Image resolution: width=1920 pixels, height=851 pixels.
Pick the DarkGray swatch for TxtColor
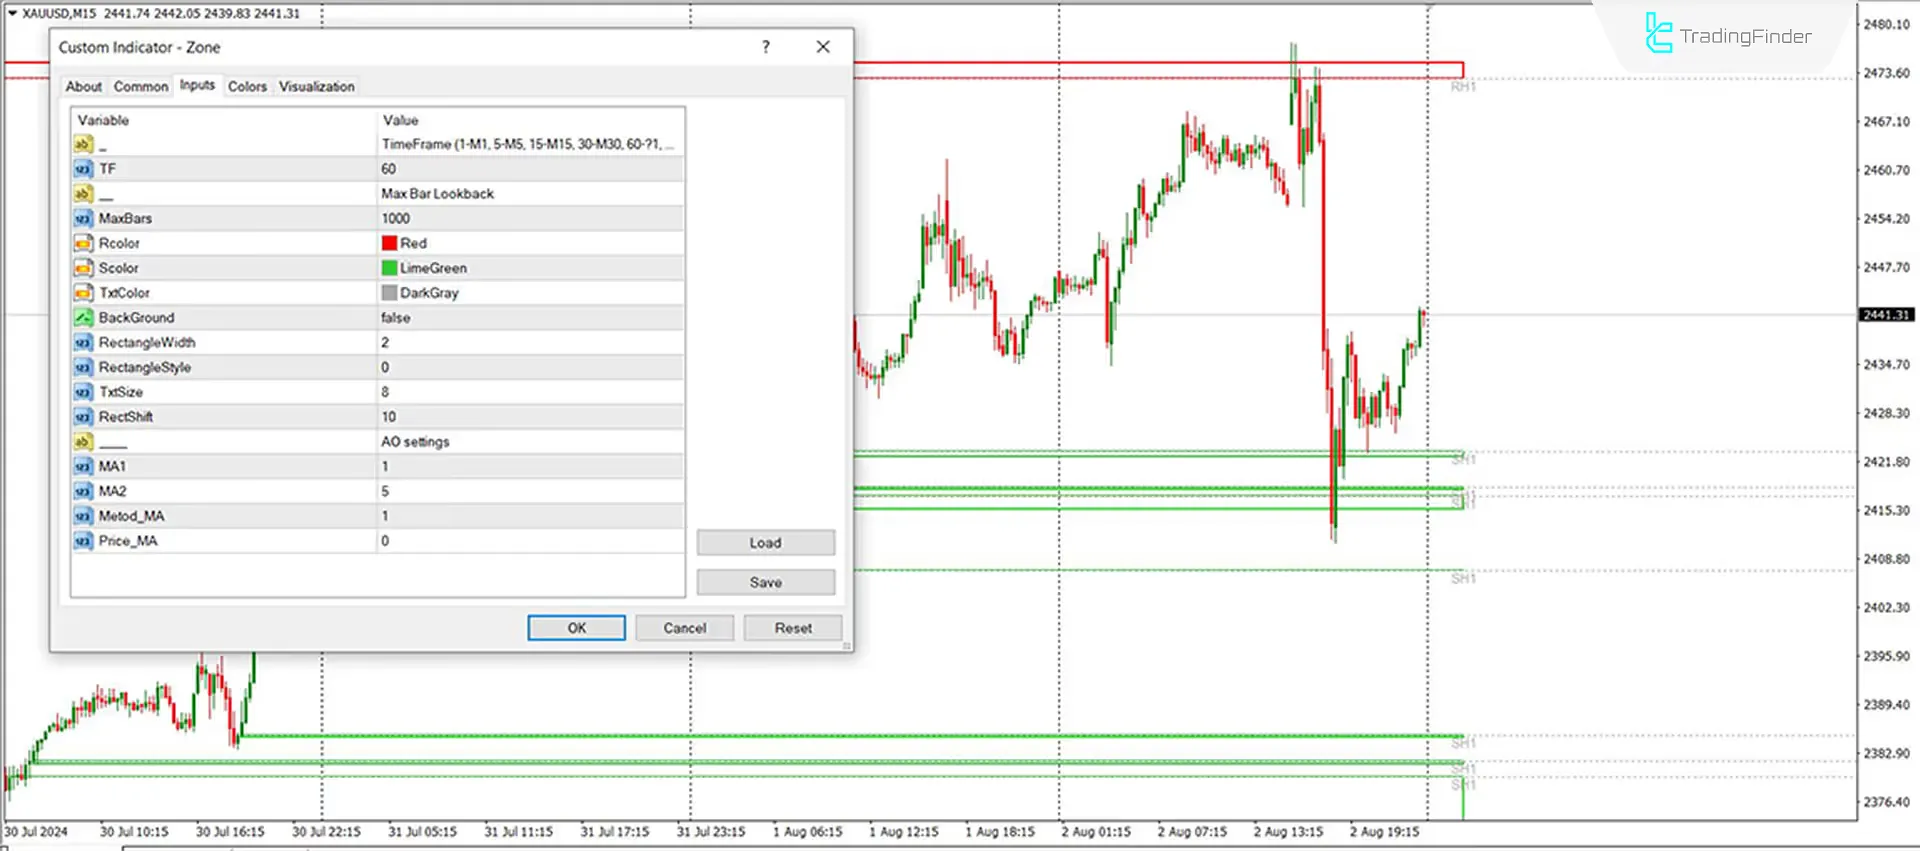click(x=389, y=293)
